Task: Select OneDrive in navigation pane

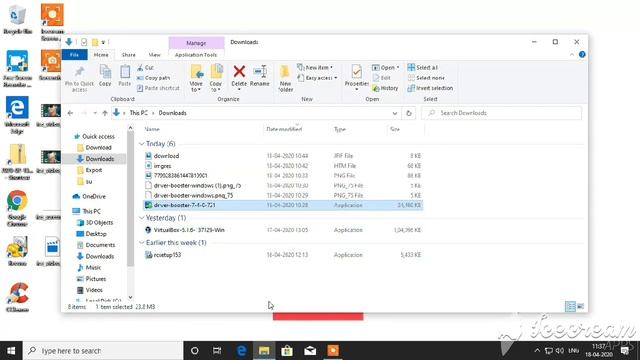Action: pos(89,196)
